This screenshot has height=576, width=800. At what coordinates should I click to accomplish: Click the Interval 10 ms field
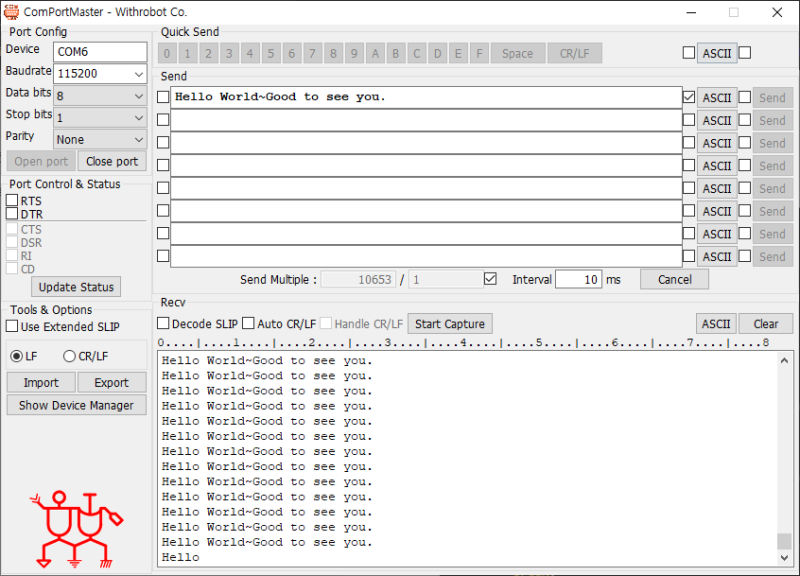[579, 279]
